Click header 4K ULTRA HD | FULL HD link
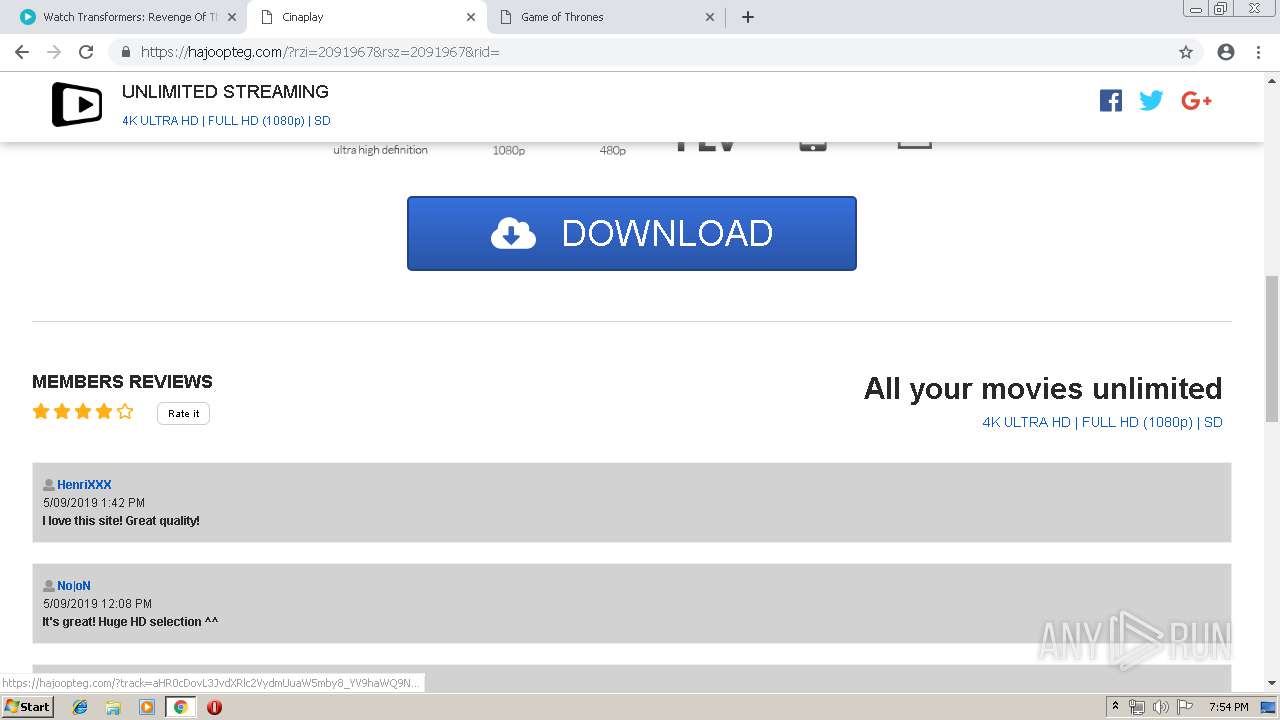The width and height of the screenshot is (1280, 720). (x=226, y=121)
